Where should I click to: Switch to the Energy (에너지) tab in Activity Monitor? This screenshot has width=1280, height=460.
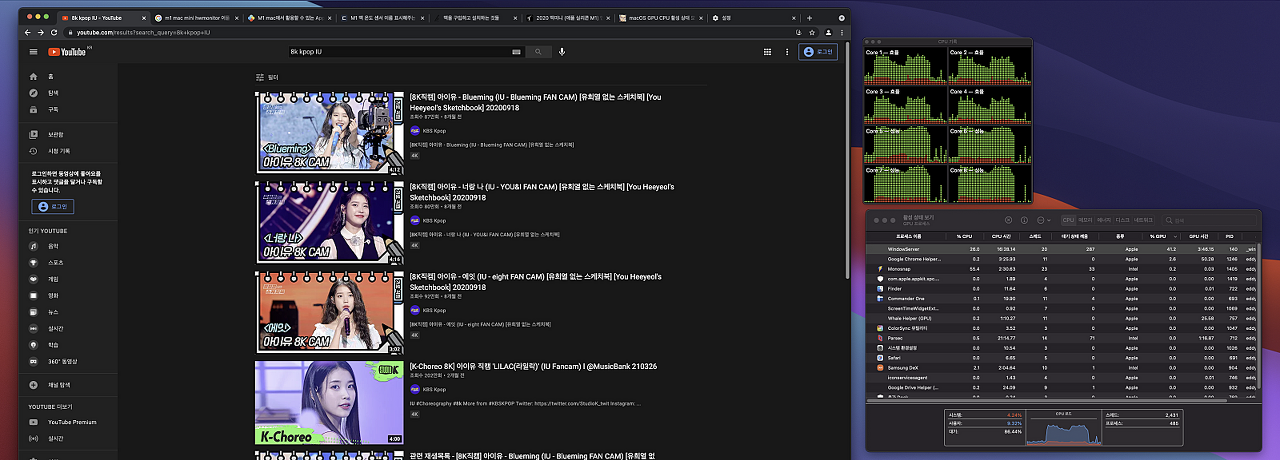1104,220
